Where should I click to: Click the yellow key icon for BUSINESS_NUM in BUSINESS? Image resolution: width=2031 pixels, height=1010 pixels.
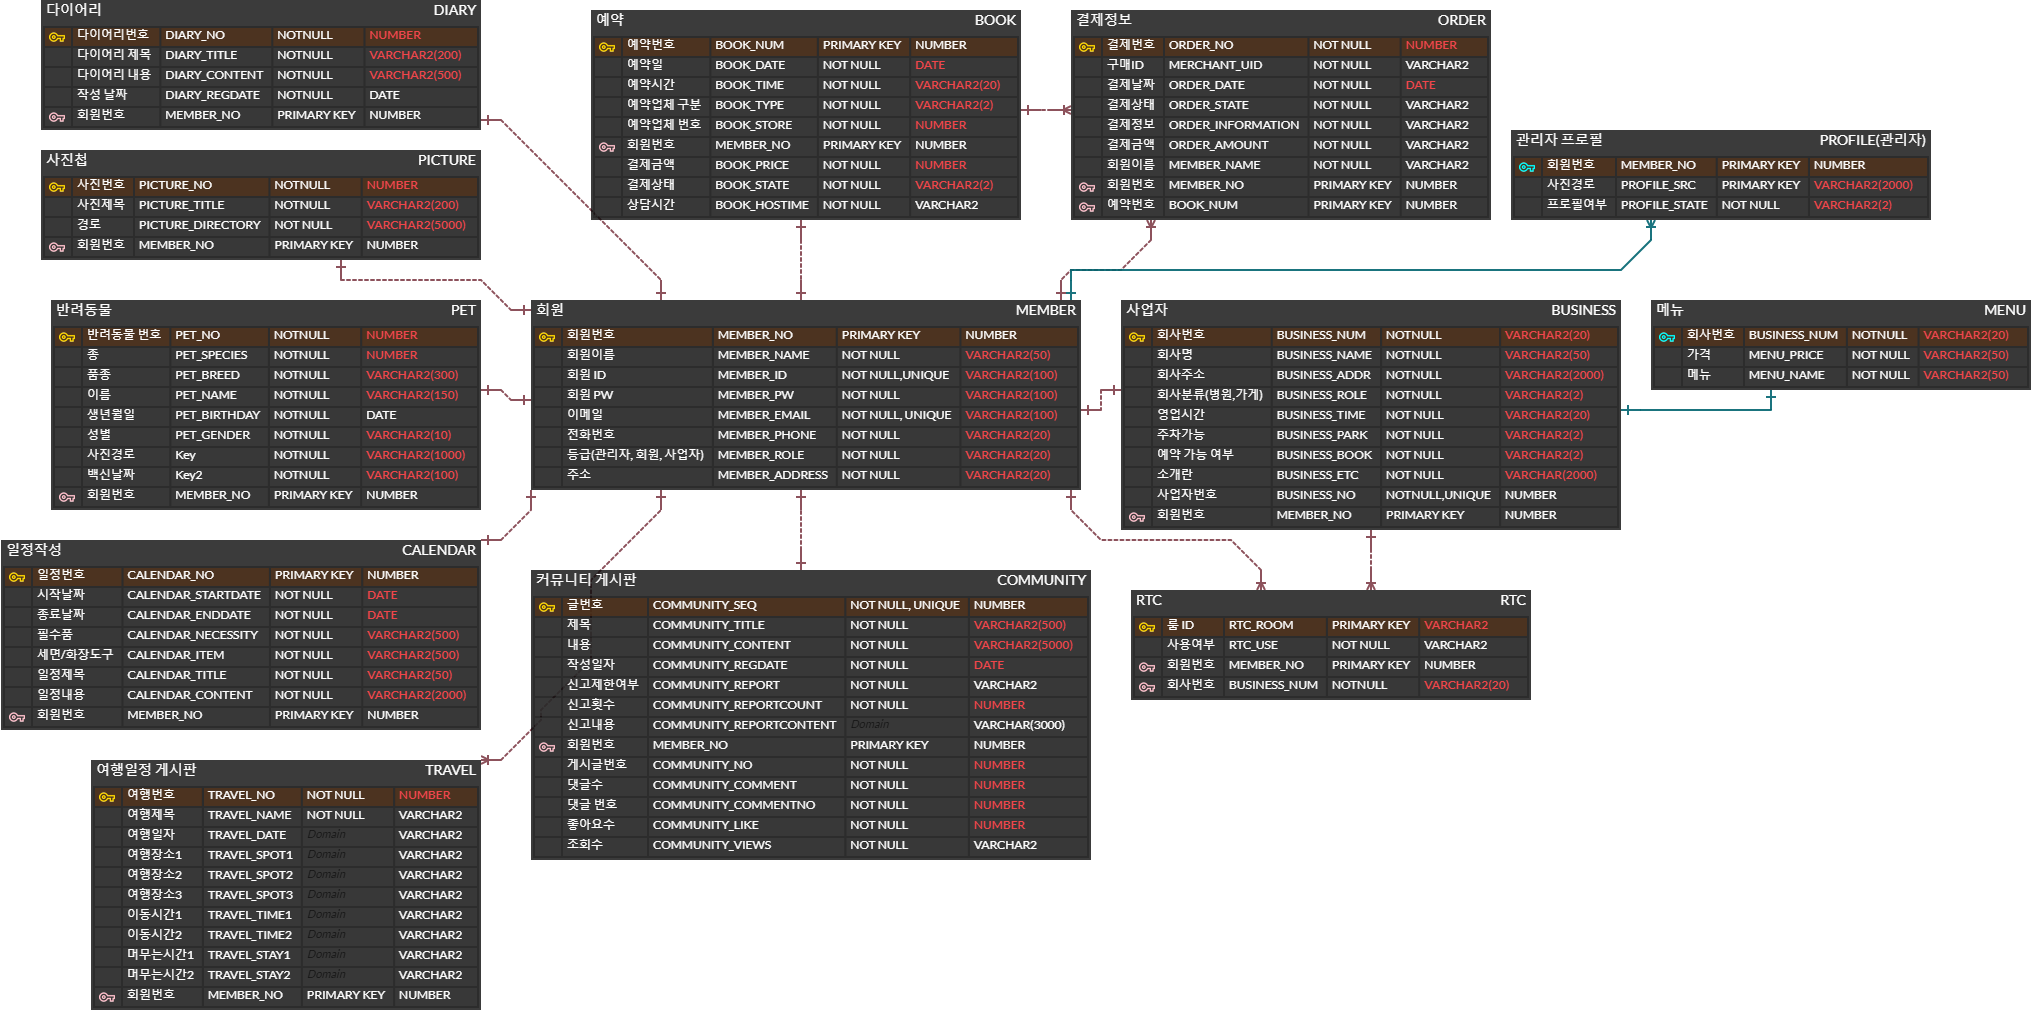click(1137, 336)
